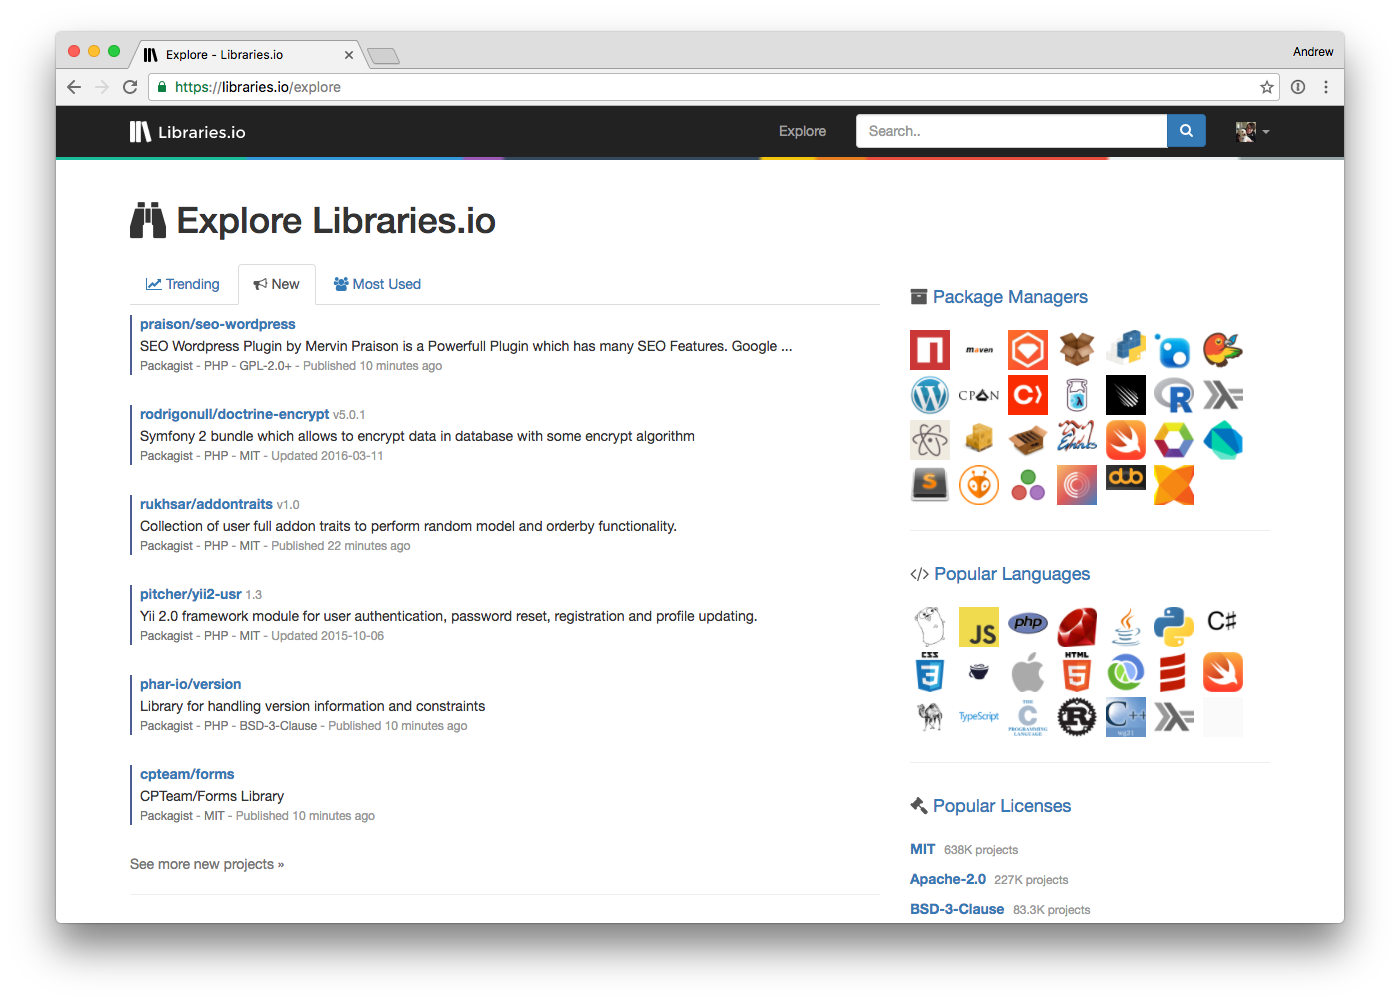Open the Dart Pub package manager icon

1223,440
